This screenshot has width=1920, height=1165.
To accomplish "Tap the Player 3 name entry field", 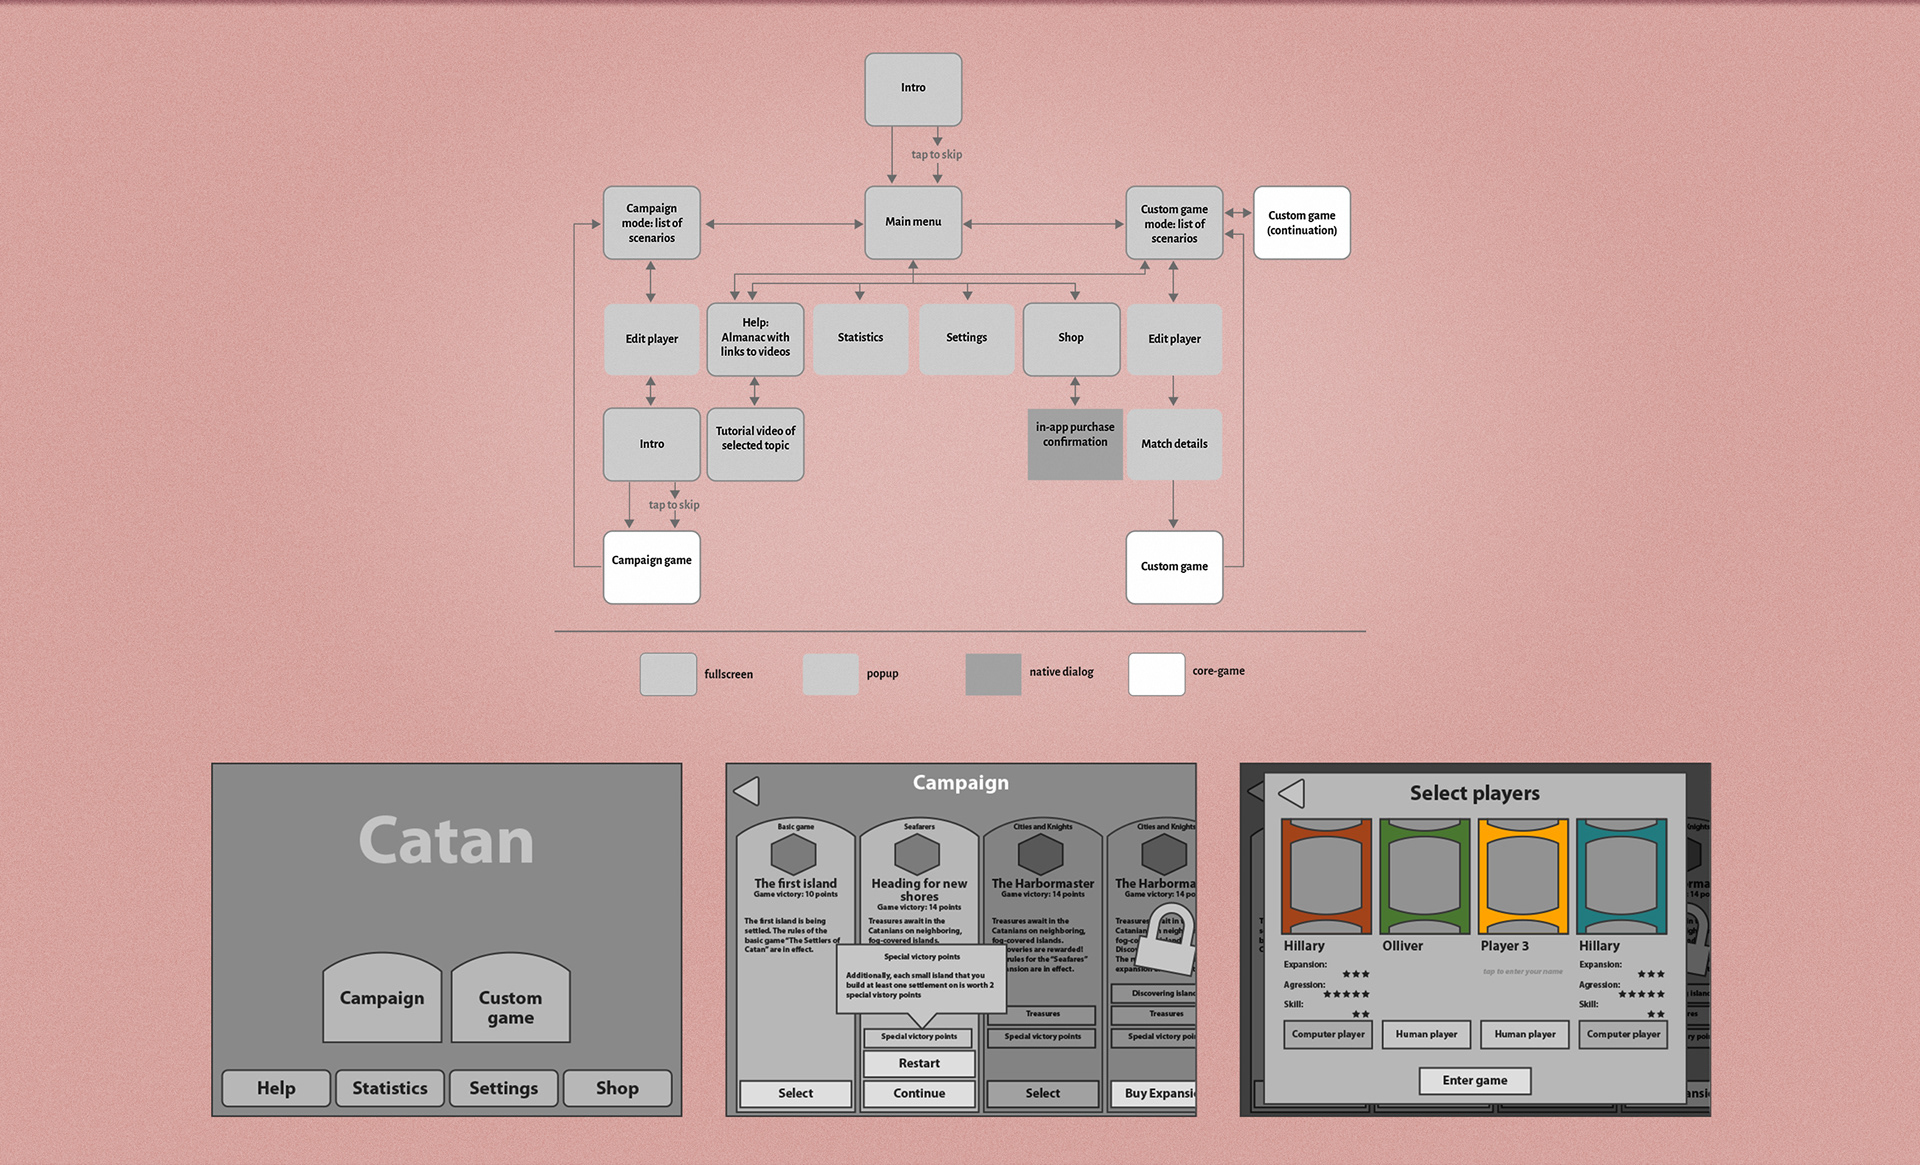I will [1522, 971].
